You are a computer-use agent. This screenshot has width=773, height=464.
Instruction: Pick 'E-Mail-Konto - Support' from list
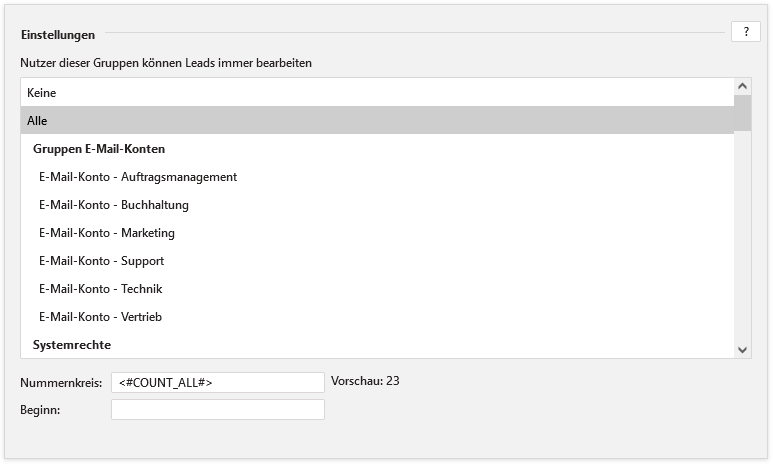pos(101,261)
